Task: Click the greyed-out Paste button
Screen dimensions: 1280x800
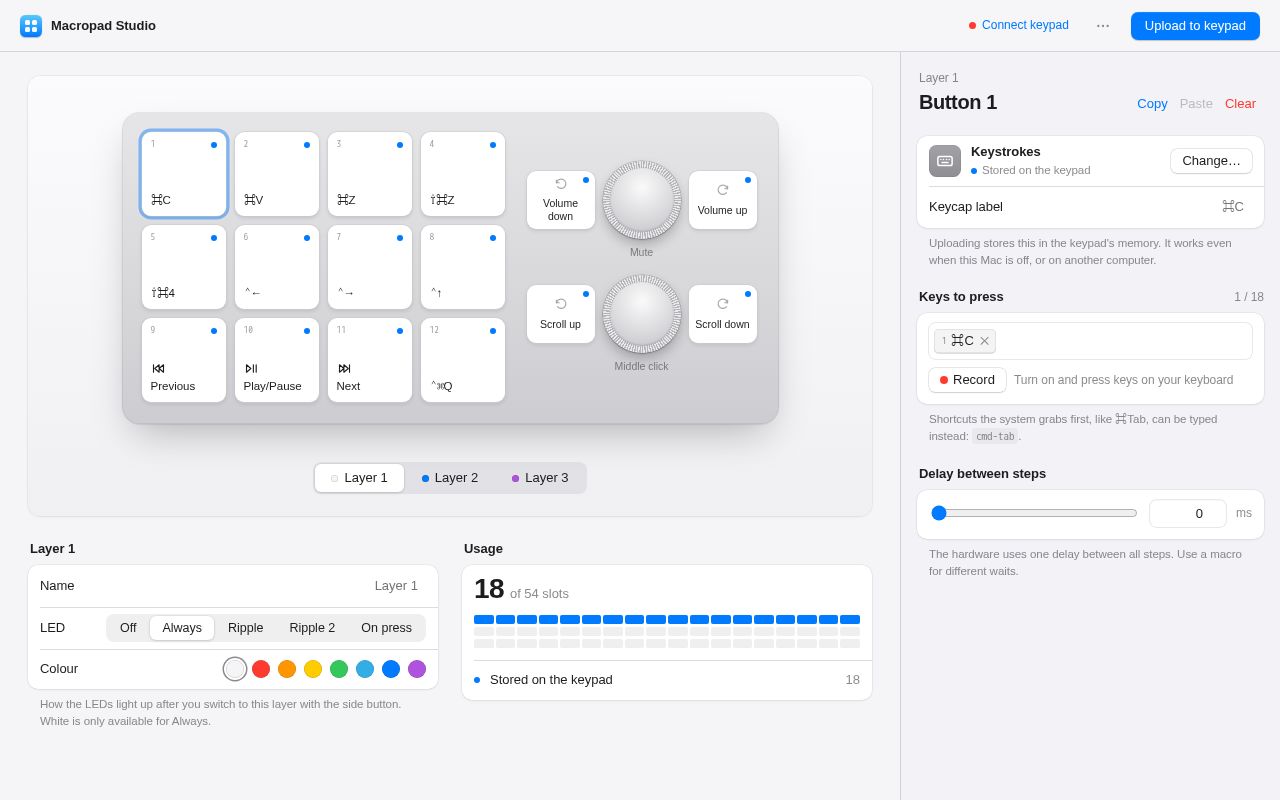Action: click(1196, 103)
